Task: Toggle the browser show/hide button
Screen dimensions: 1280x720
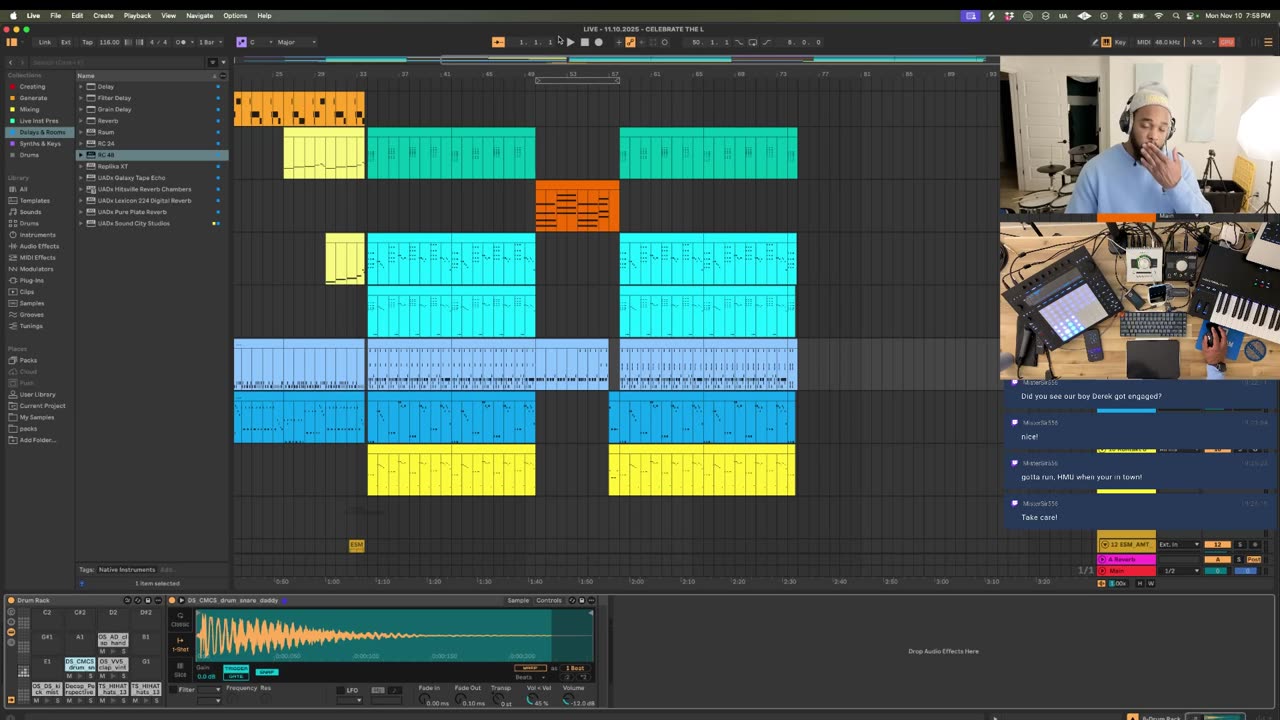Action: (12, 42)
